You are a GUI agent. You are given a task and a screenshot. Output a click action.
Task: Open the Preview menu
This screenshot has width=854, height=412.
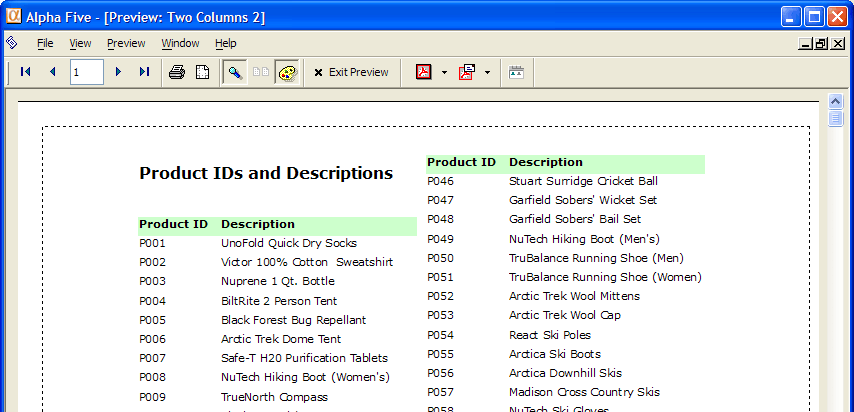[126, 43]
